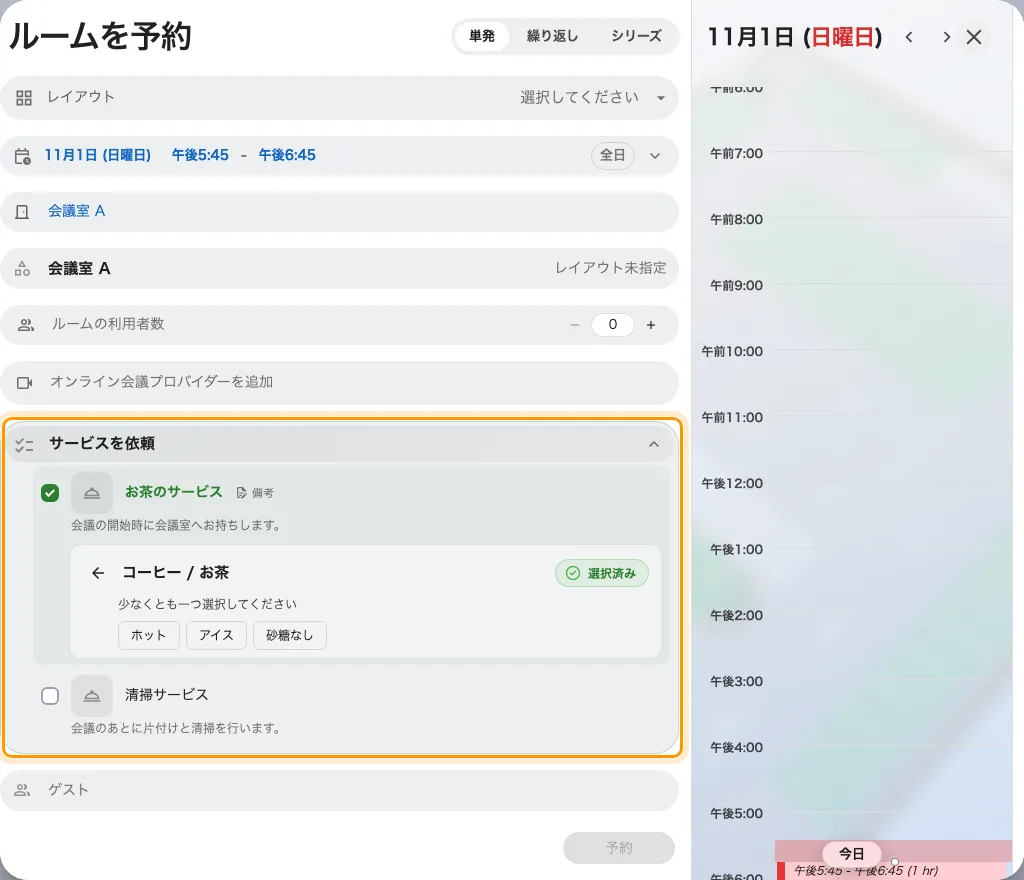Screen dimensions: 1024x880
Task: Click the 予約 button
Action: click(619, 848)
